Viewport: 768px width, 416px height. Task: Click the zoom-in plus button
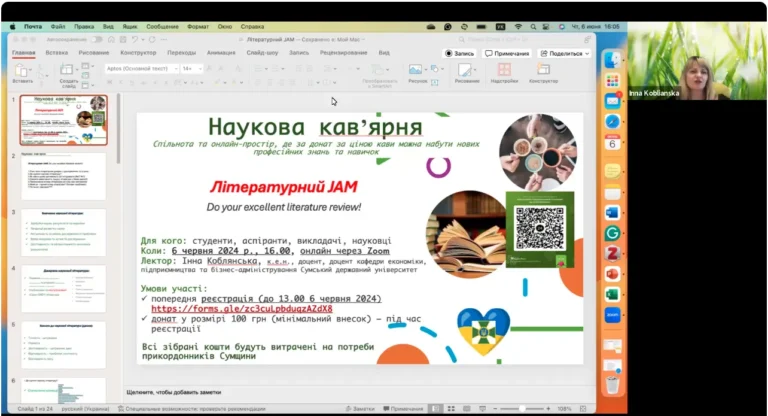(548, 408)
